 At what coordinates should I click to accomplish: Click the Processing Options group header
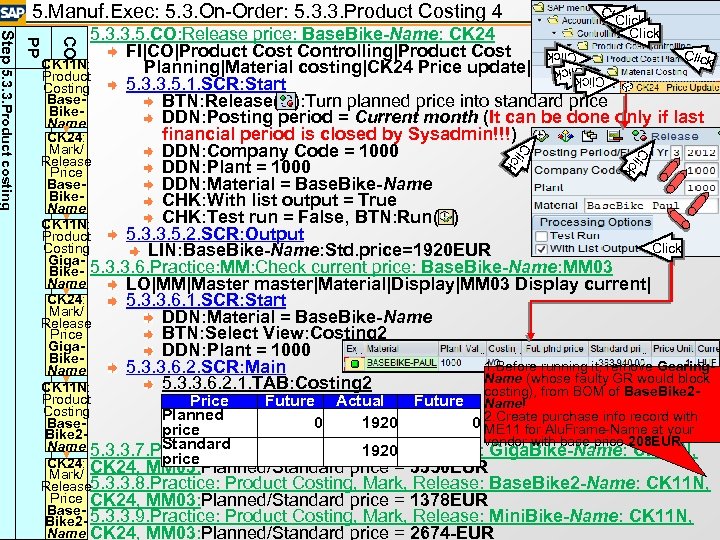[595, 222]
